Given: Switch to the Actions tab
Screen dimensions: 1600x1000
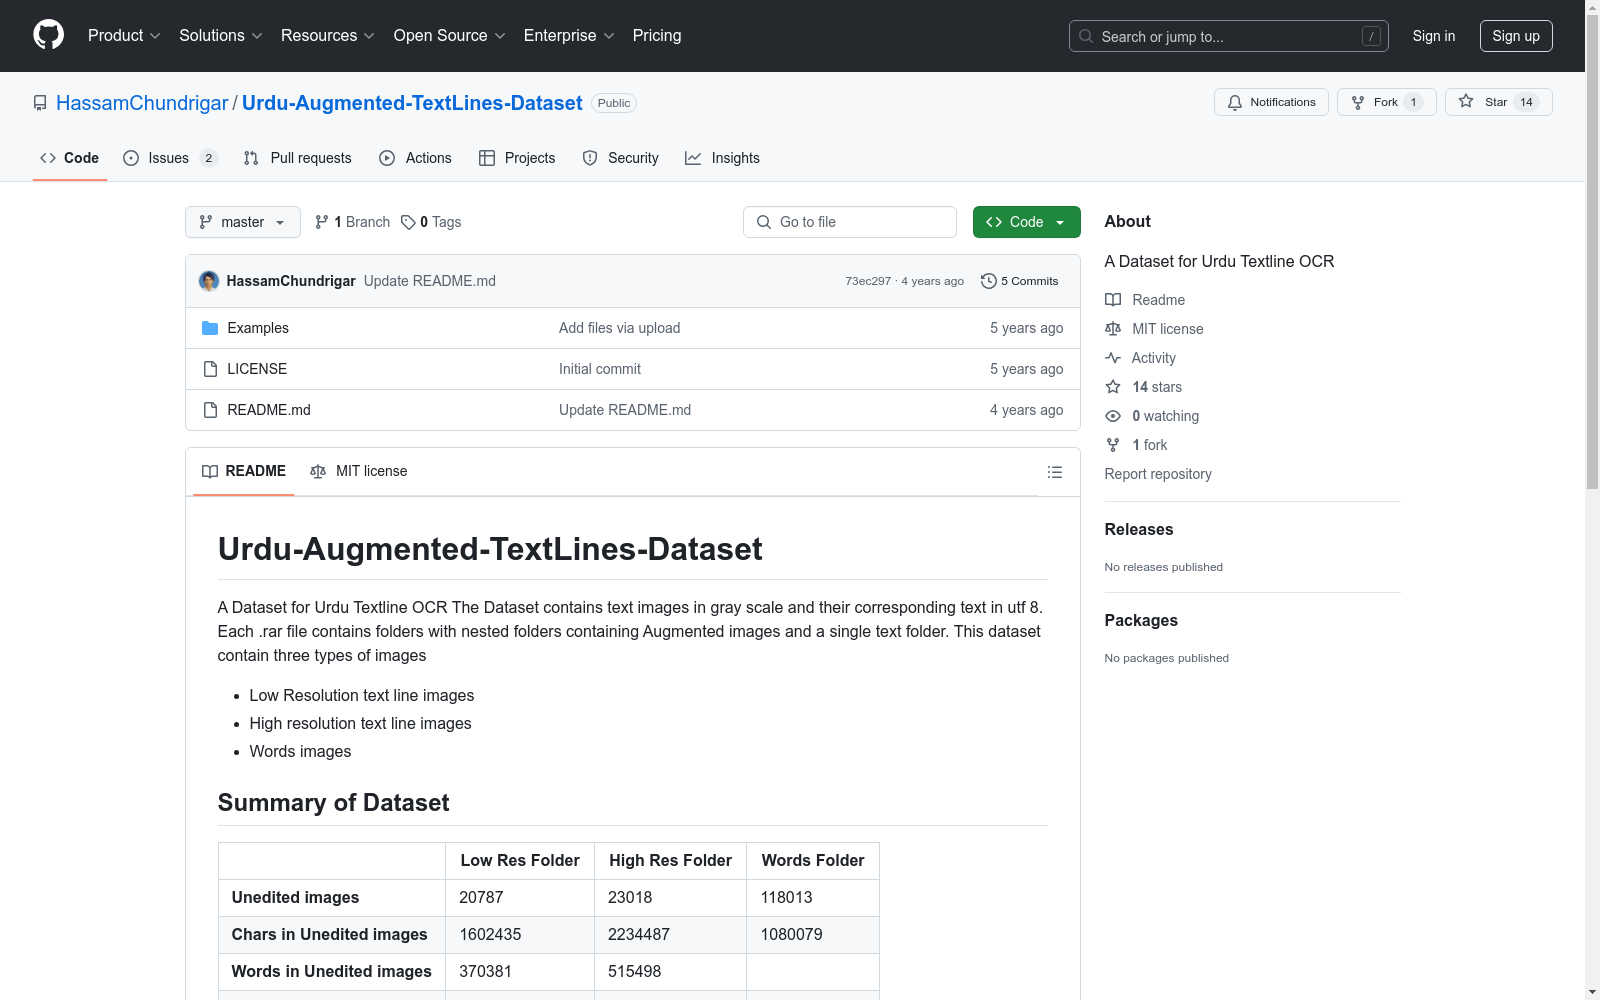Looking at the screenshot, I should [416, 158].
